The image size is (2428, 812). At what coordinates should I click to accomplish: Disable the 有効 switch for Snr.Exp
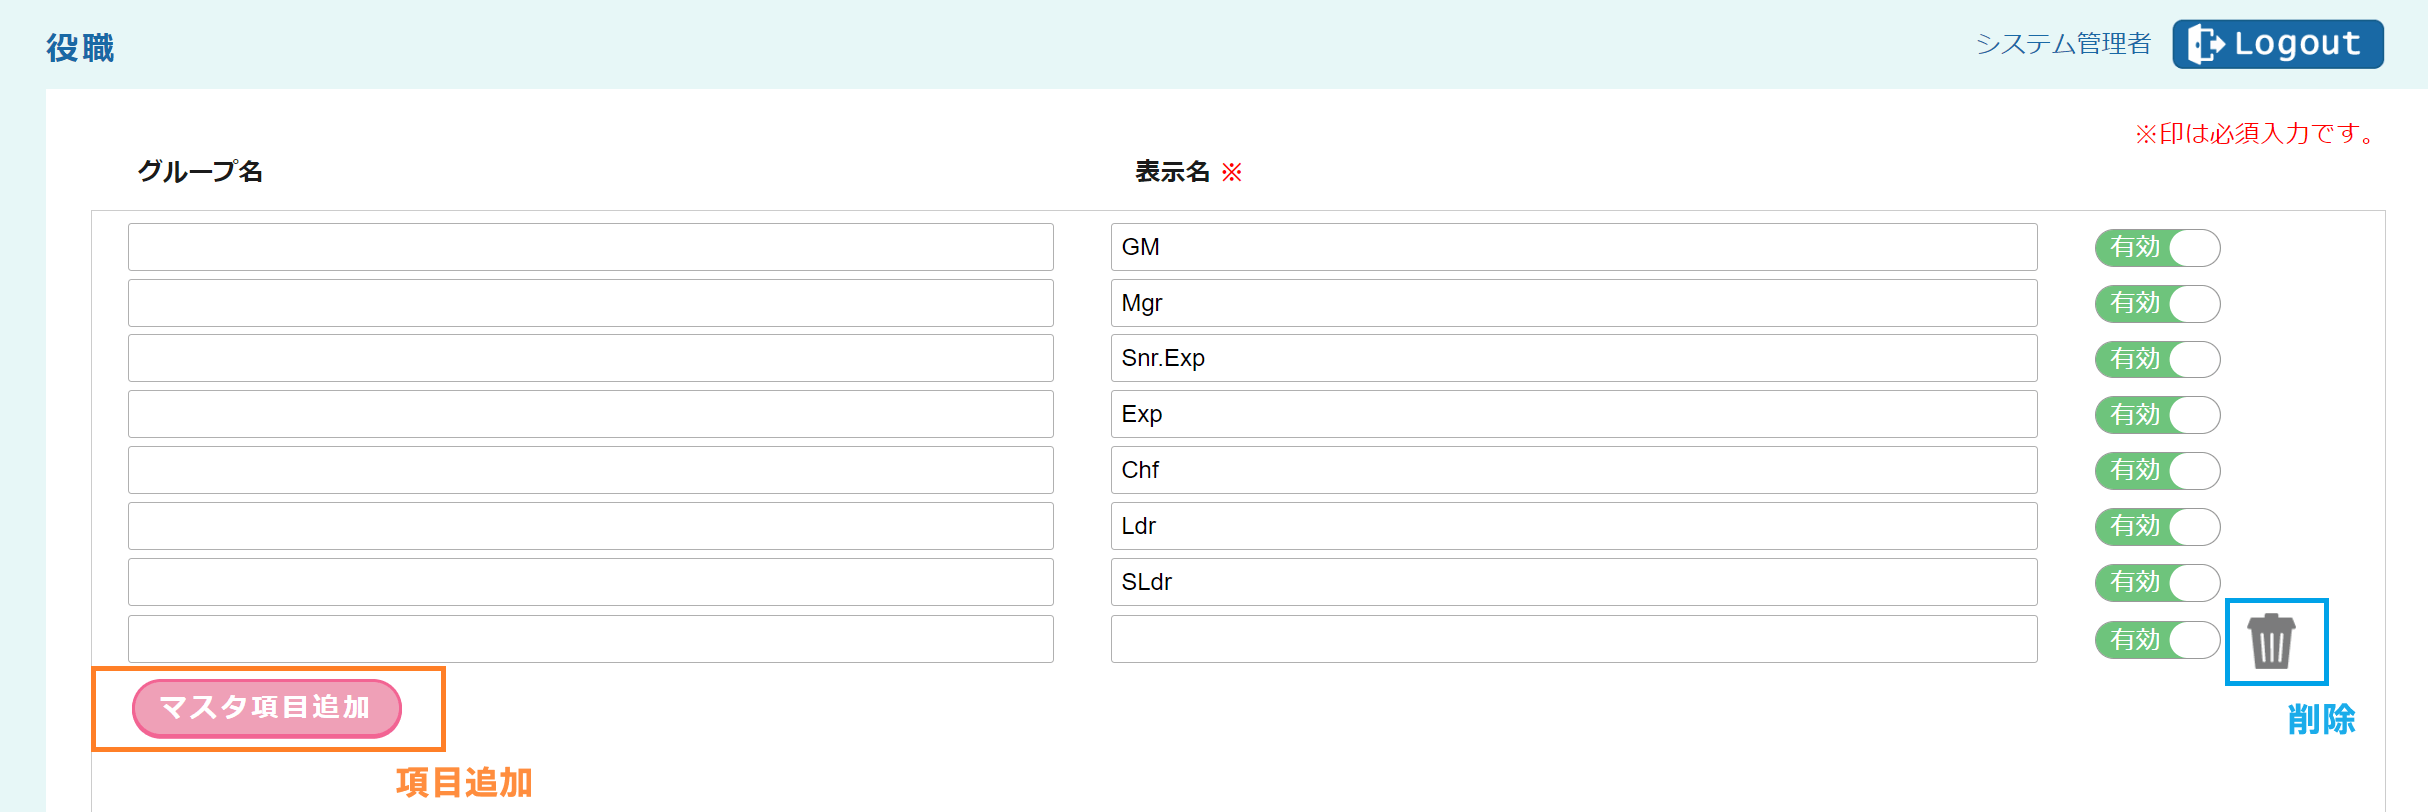coord(2157,359)
